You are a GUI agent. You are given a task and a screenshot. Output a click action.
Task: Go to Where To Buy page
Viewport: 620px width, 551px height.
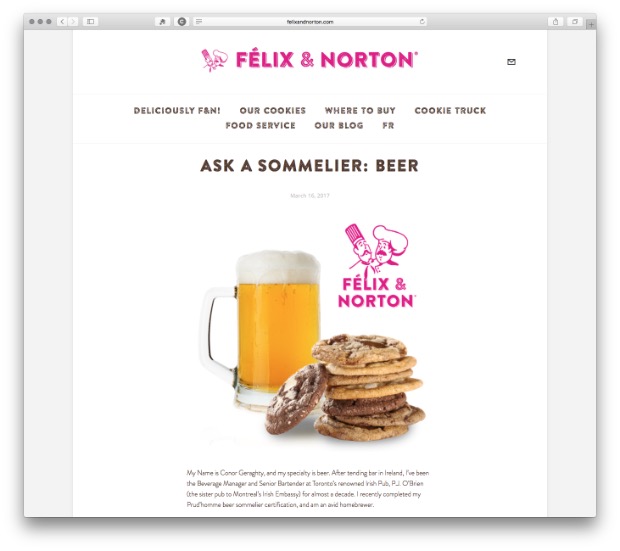click(x=360, y=110)
